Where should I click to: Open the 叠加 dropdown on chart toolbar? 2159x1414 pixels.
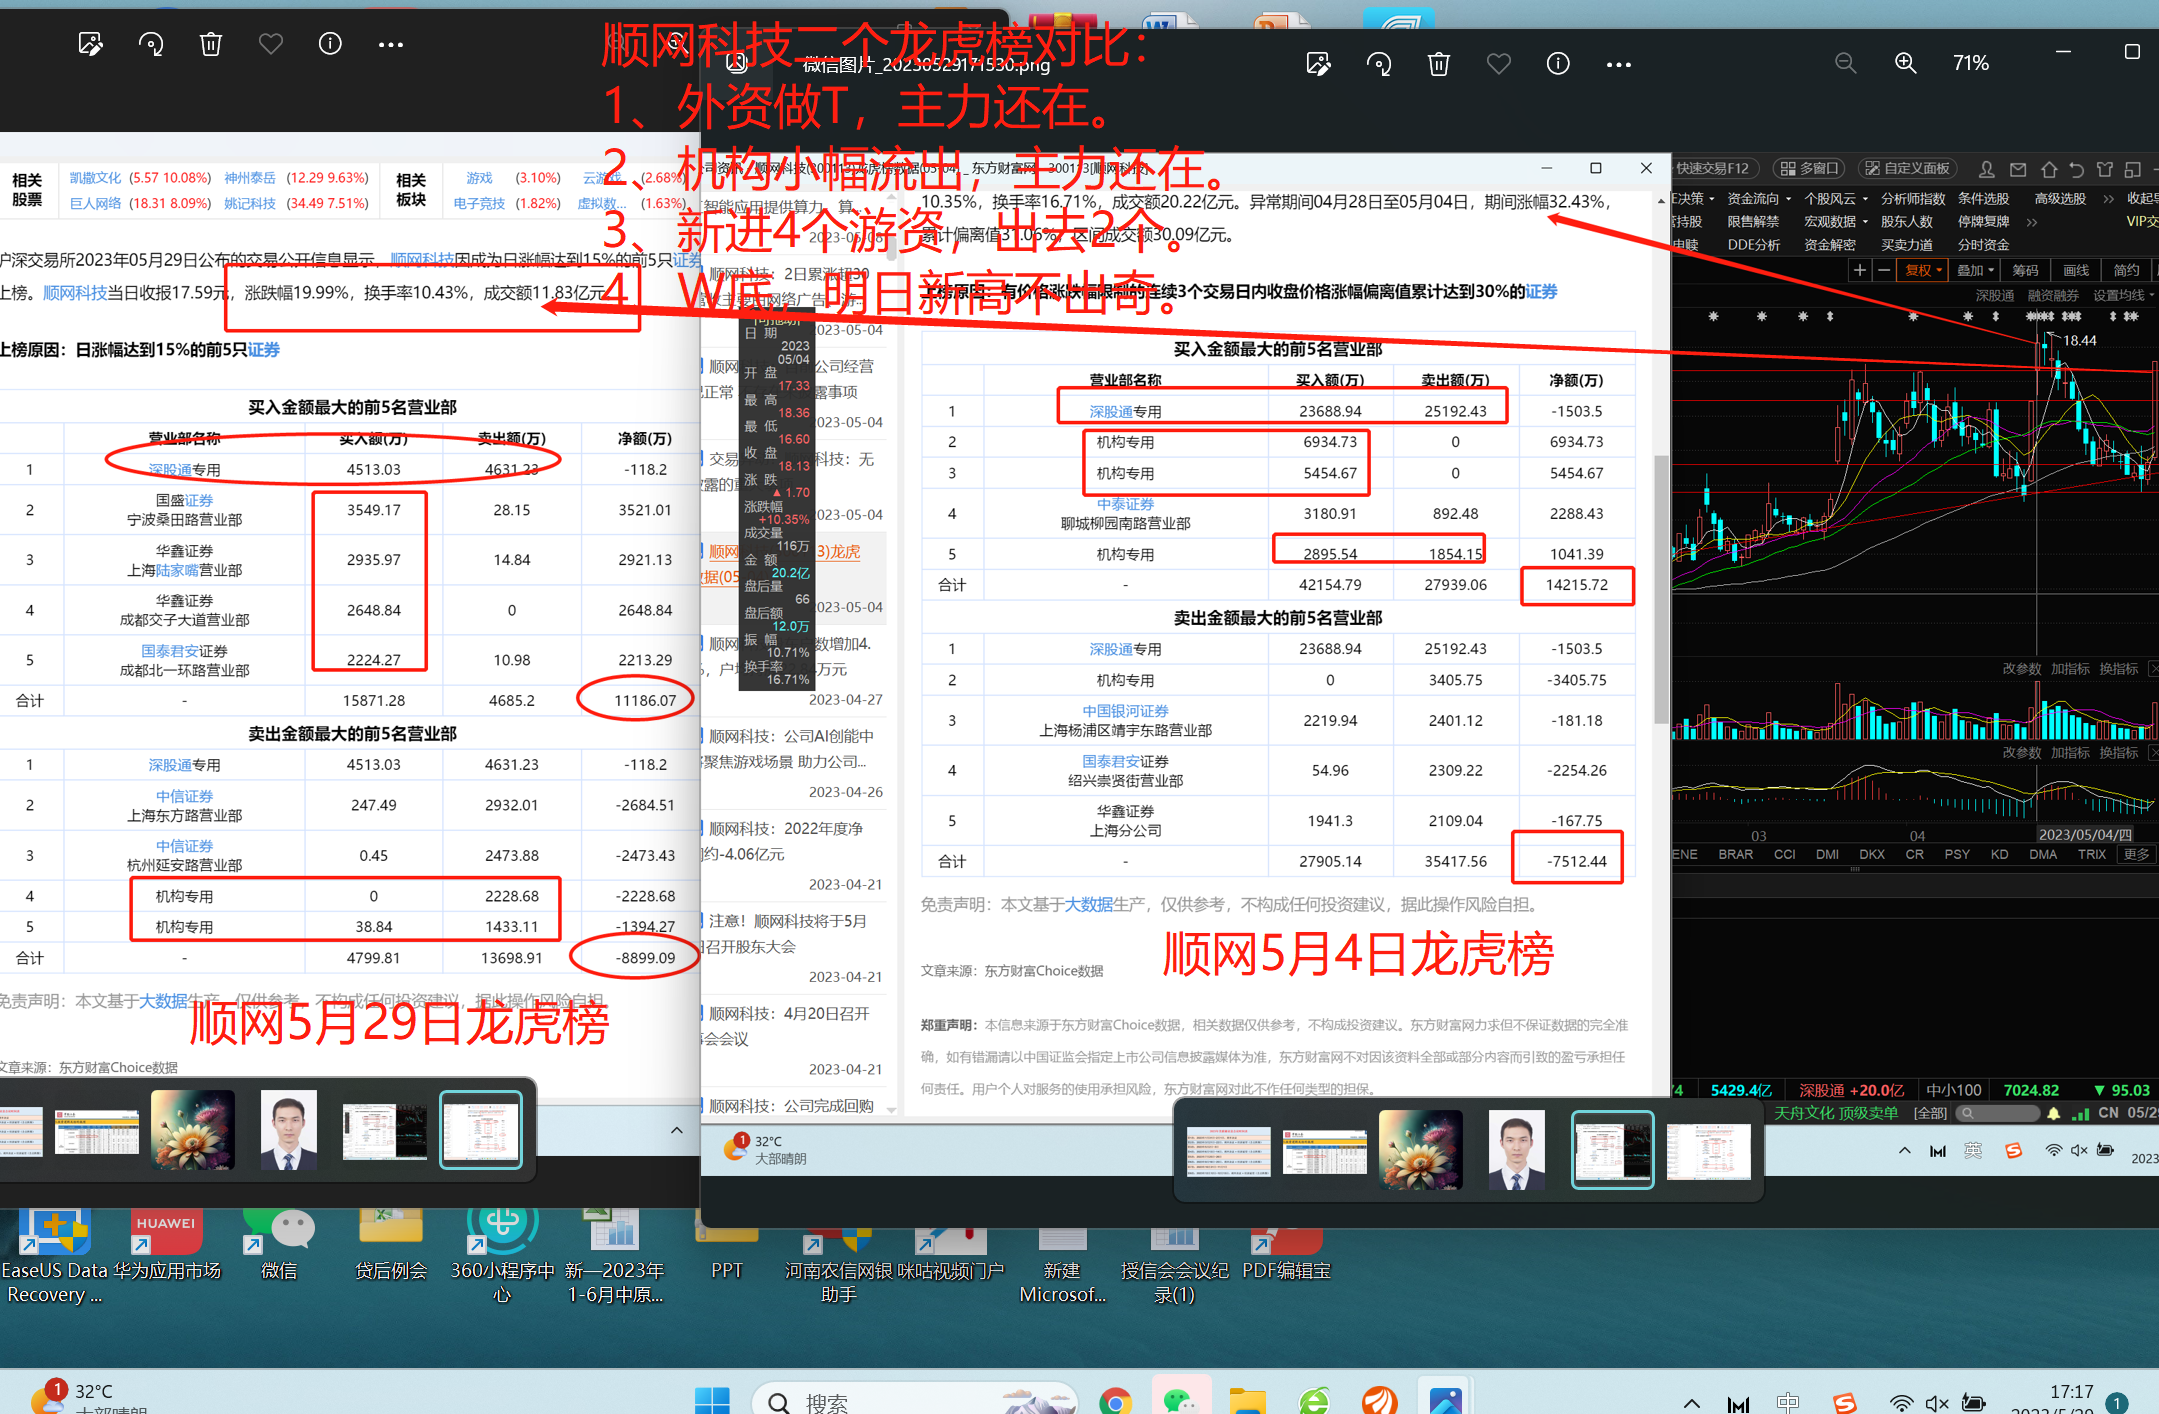tap(1975, 270)
